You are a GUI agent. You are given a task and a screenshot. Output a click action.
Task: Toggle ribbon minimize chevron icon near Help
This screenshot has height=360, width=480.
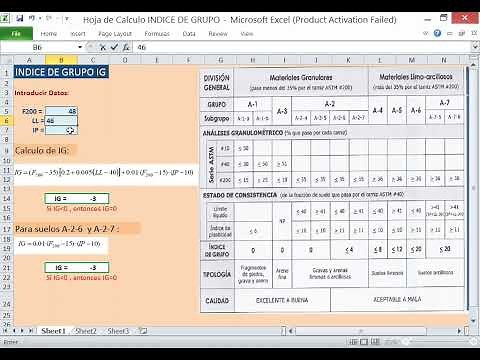(x=426, y=33)
